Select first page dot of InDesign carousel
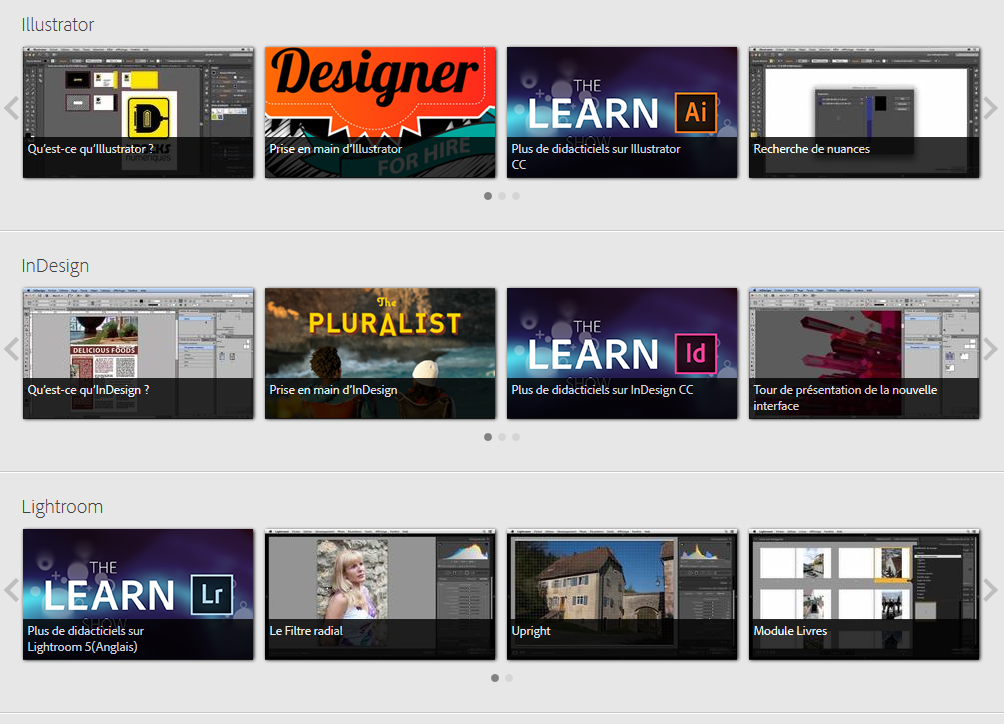This screenshot has width=1004, height=724. click(x=488, y=437)
